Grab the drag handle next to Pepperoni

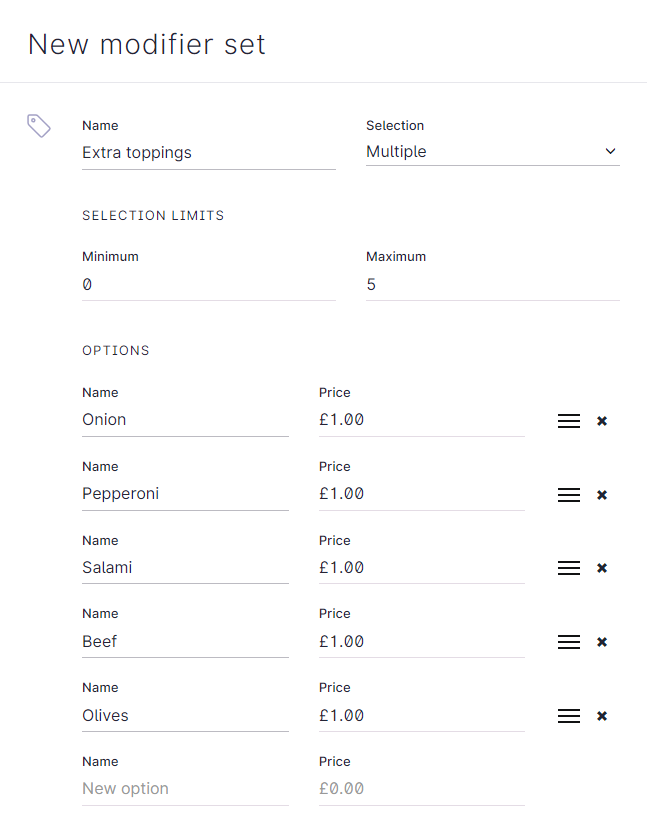coord(569,494)
